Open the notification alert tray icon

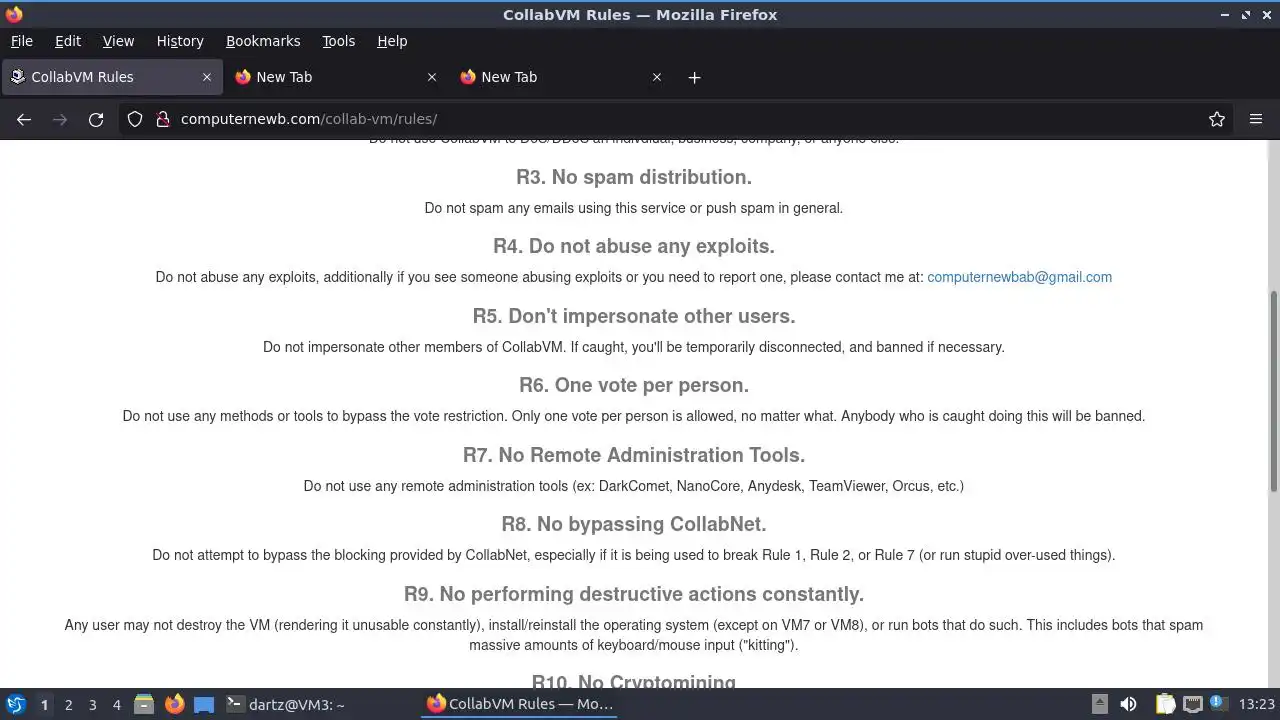[x=1218, y=704]
